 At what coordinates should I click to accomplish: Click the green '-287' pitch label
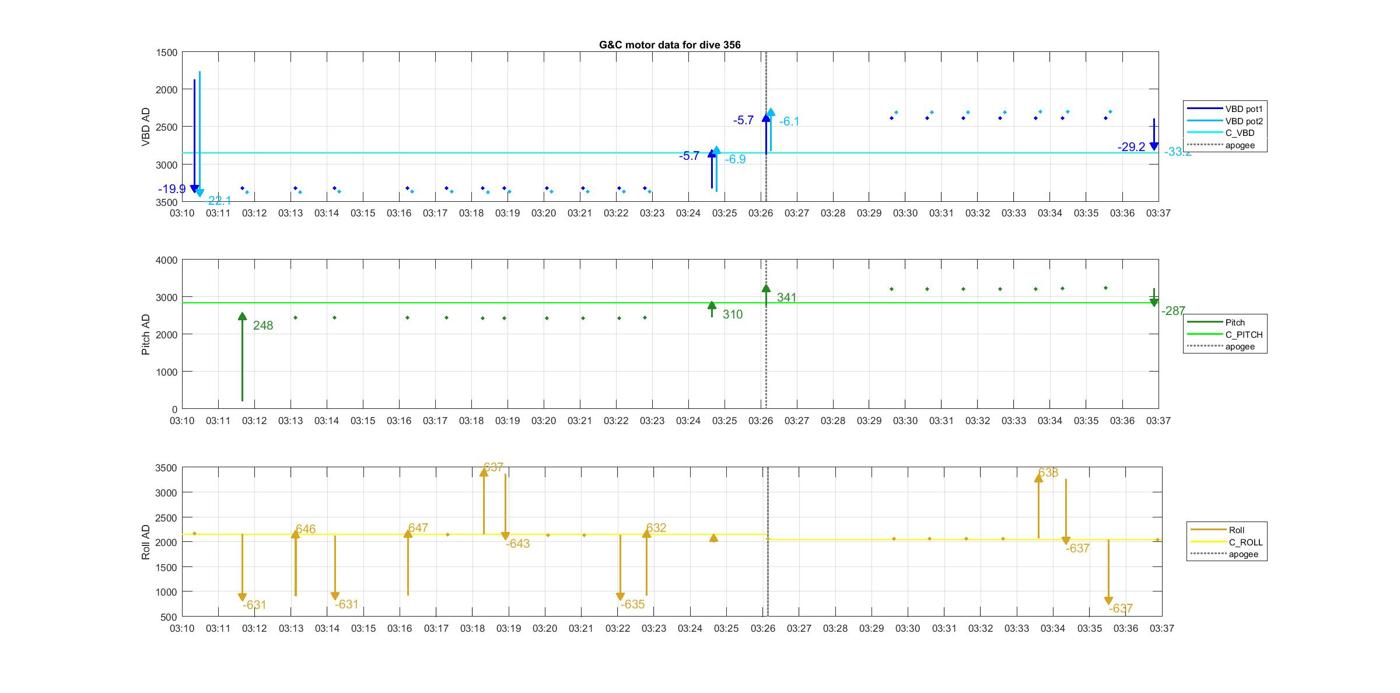tap(1173, 312)
